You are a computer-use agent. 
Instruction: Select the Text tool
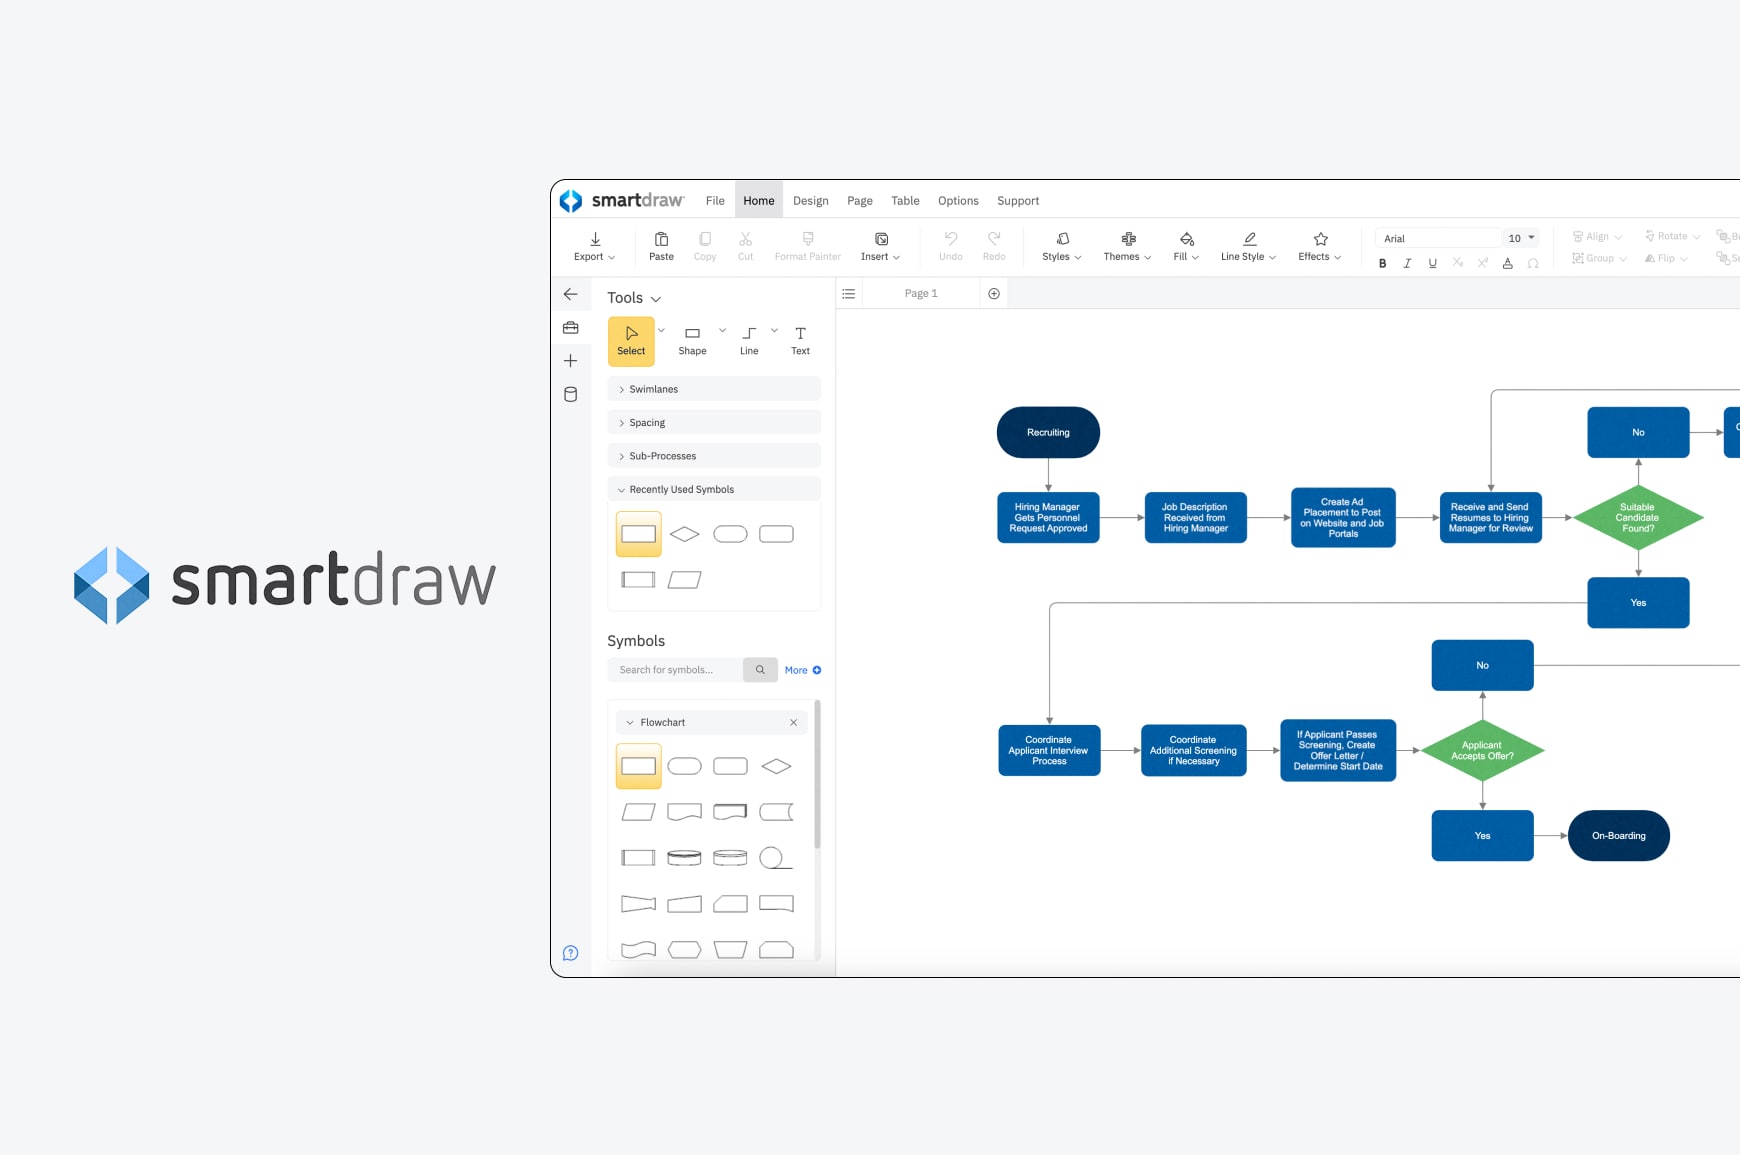click(800, 334)
